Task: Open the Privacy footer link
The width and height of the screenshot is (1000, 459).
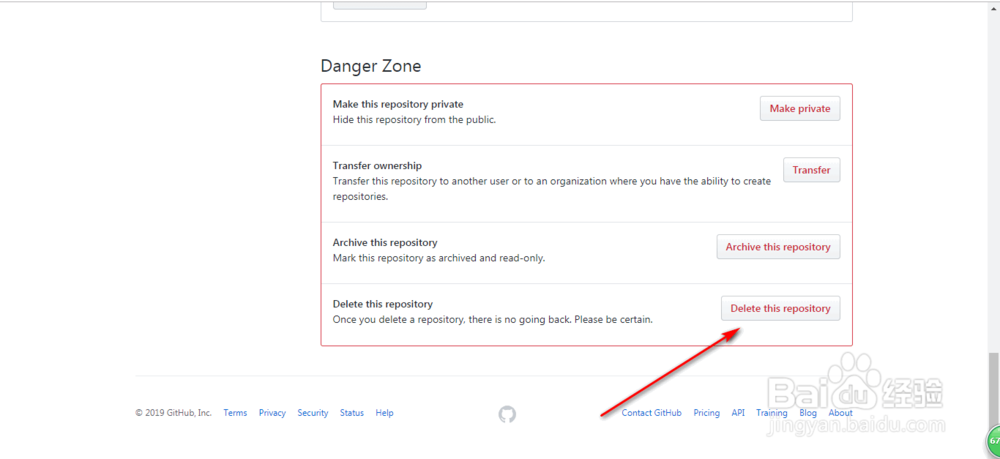Action: (272, 413)
